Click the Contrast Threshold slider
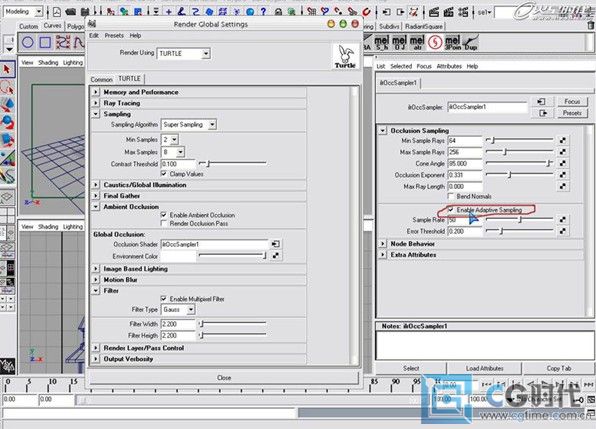596x429 pixels. coord(233,163)
